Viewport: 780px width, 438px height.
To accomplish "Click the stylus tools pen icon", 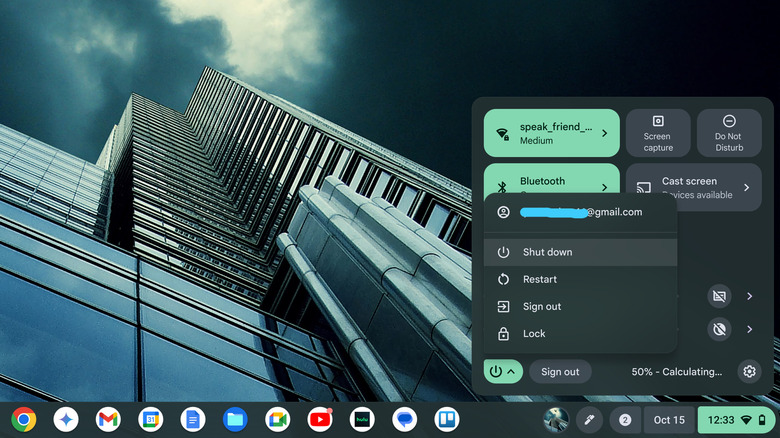I will click(x=590, y=420).
